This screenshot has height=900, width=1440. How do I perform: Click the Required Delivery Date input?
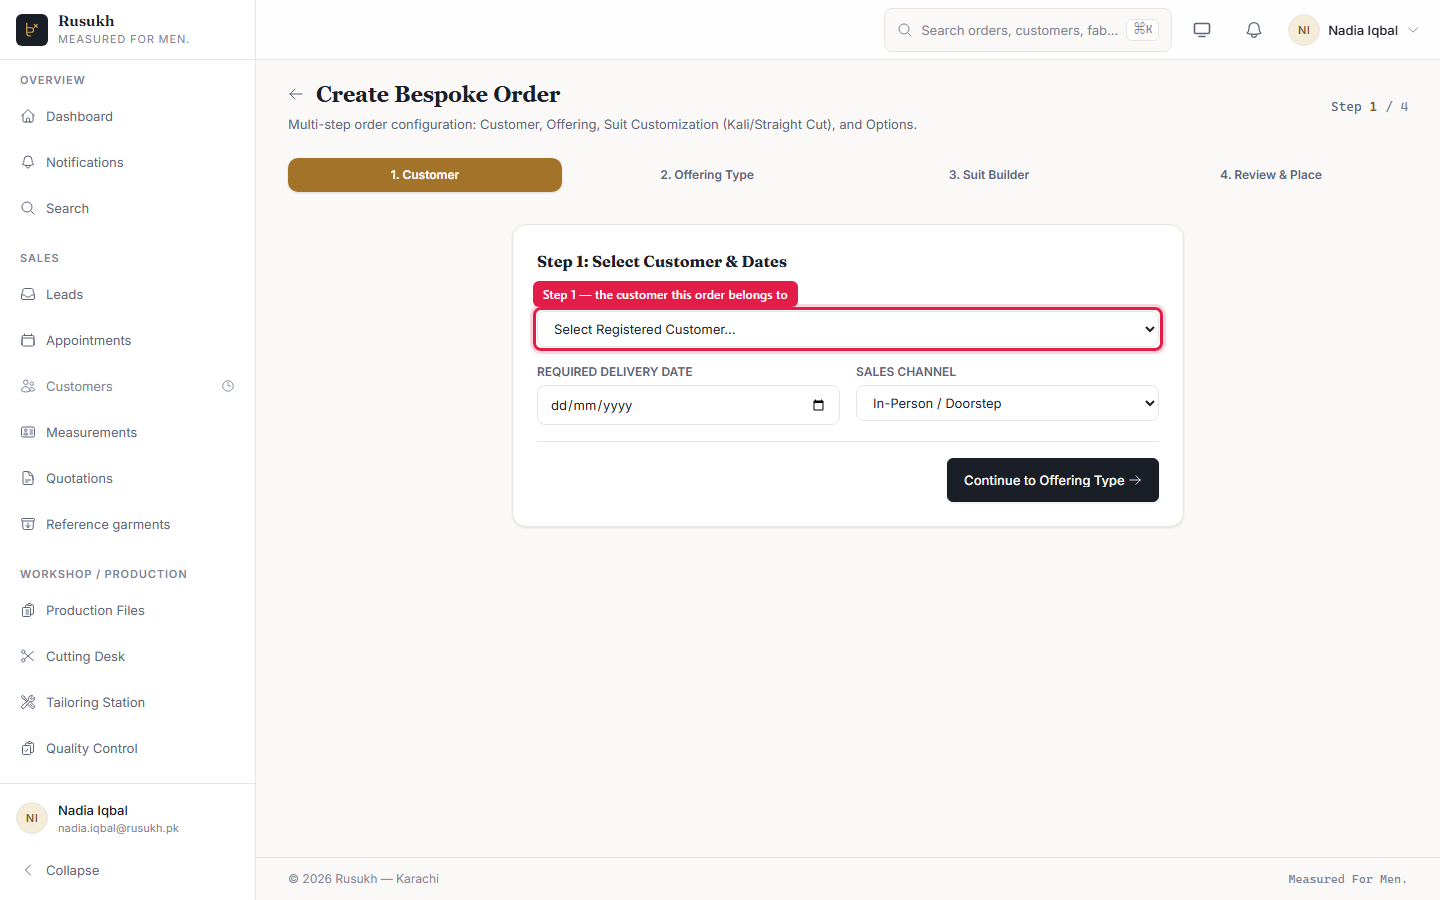click(x=688, y=405)
